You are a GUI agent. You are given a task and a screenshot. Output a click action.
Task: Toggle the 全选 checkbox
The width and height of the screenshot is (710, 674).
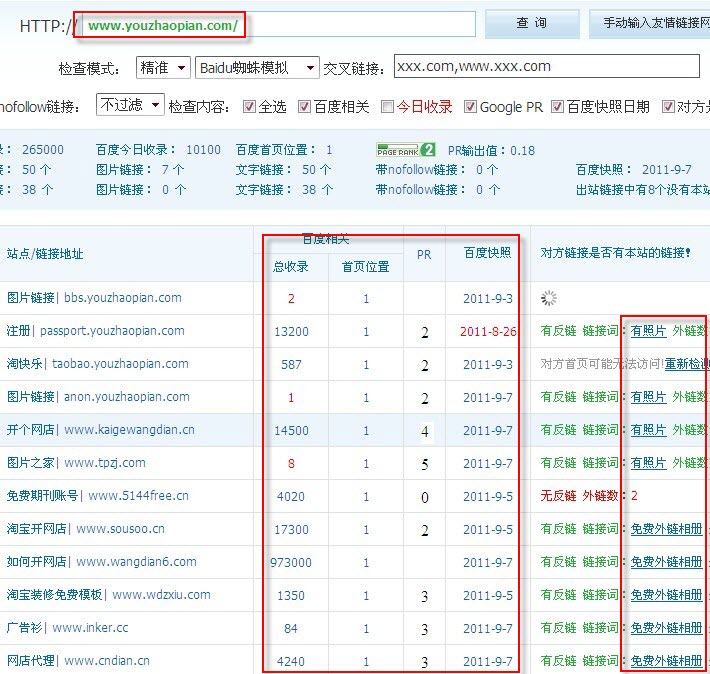click(249, 106)
